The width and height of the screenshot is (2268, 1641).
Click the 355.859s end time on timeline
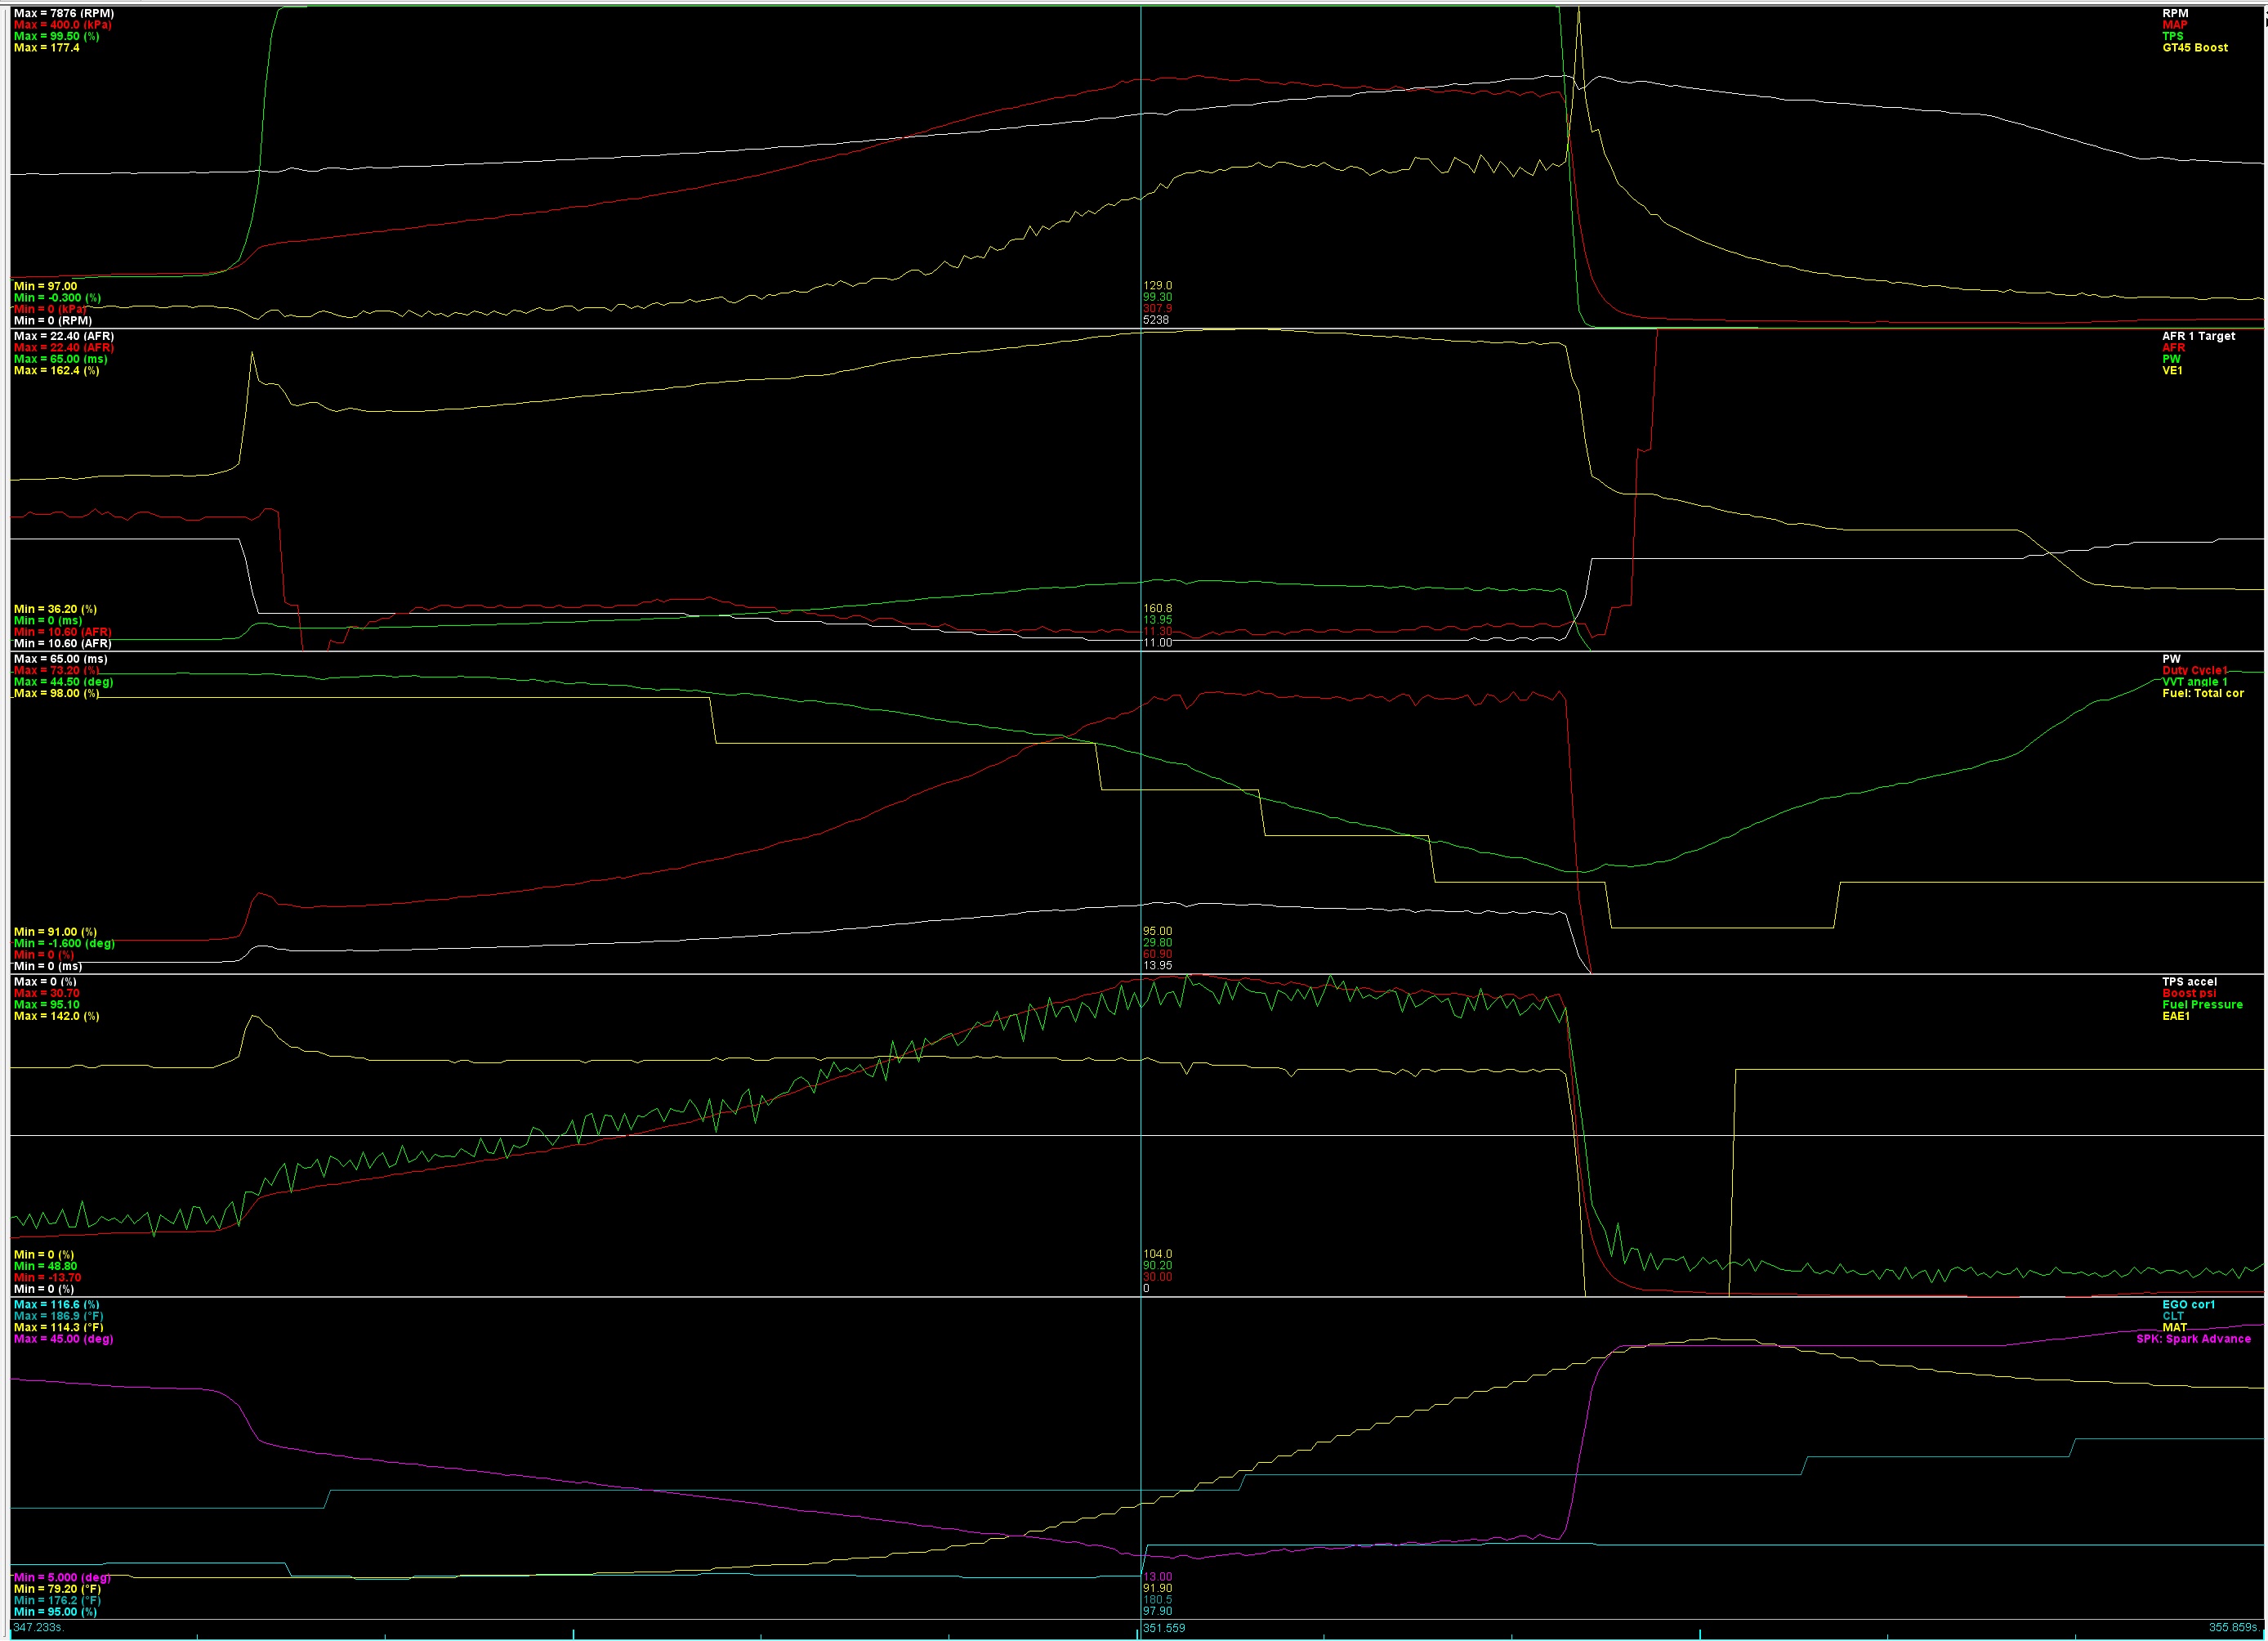coord(2232,1628)
